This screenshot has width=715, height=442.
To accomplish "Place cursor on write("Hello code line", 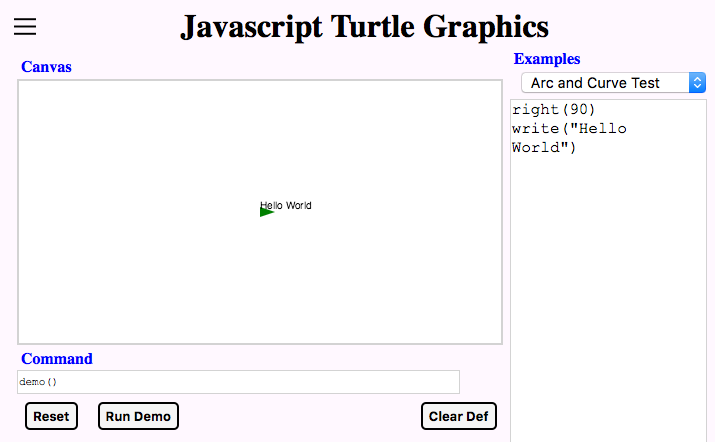I will coord(569,129).
